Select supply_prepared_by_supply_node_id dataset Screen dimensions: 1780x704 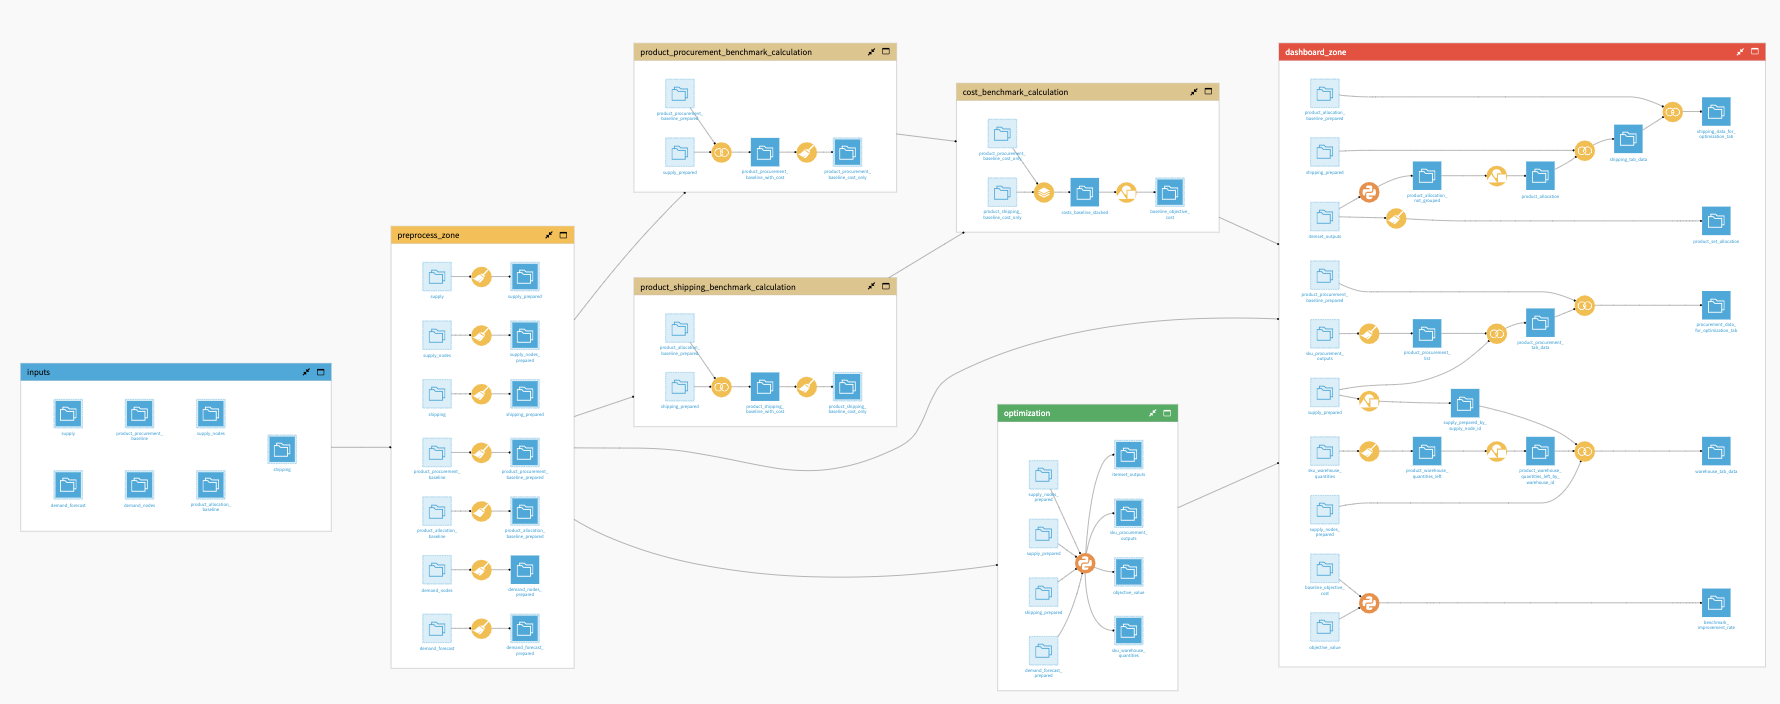1465,403
